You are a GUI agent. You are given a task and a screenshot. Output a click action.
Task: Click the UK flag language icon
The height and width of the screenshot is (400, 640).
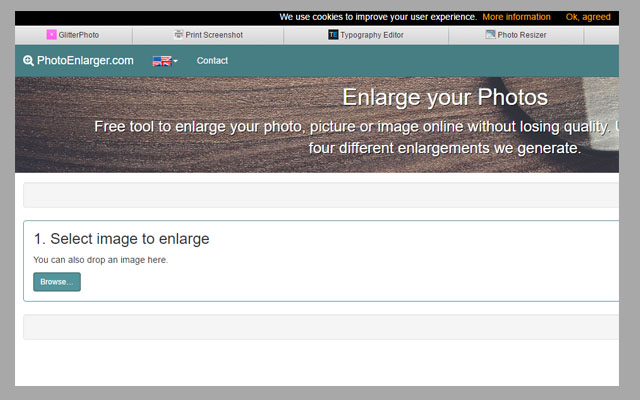[160, 61]
